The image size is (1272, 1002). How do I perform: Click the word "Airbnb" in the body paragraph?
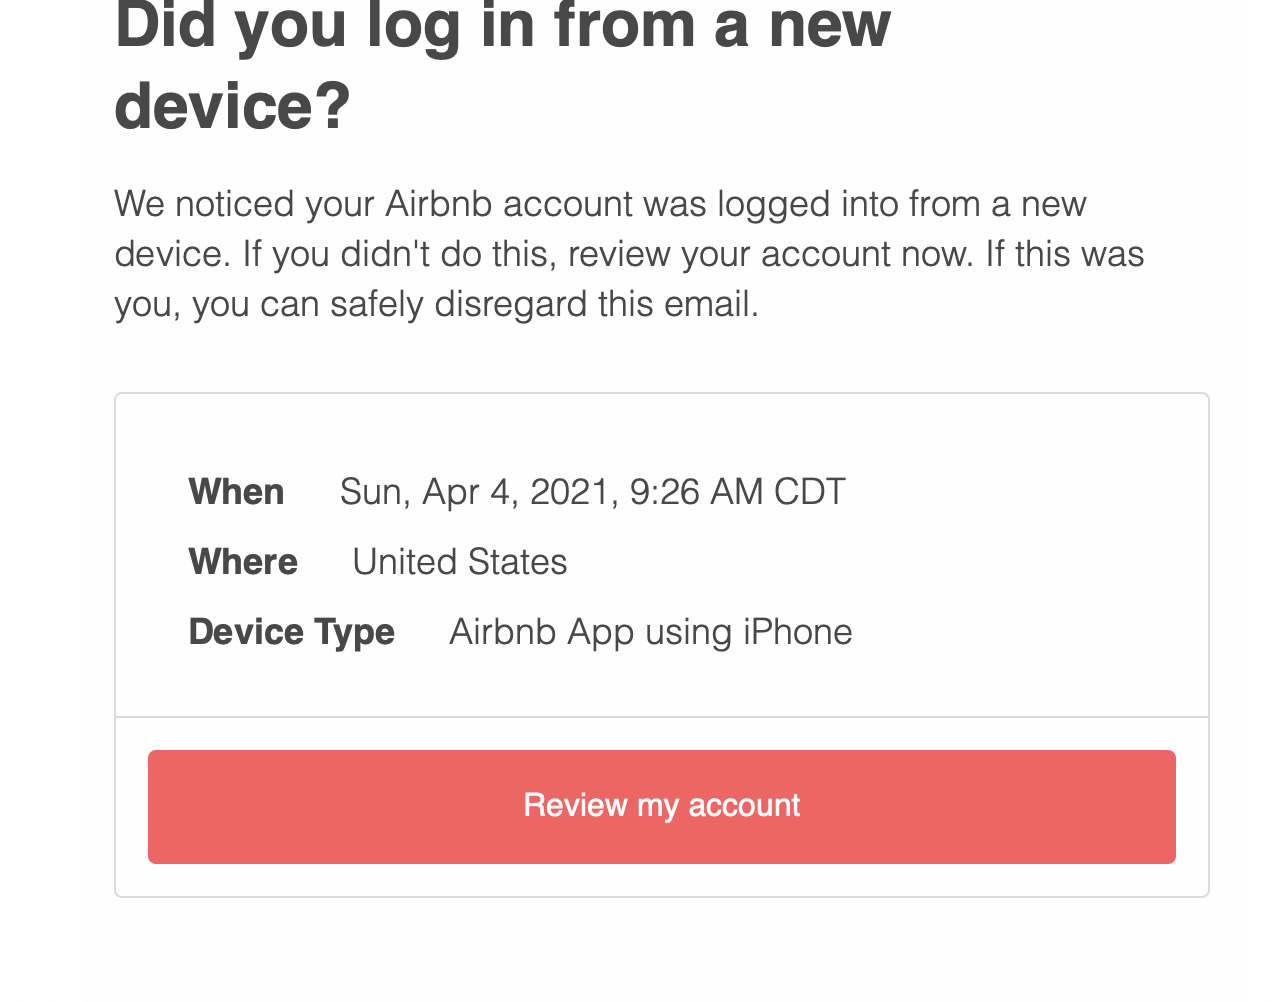point(438,204)
